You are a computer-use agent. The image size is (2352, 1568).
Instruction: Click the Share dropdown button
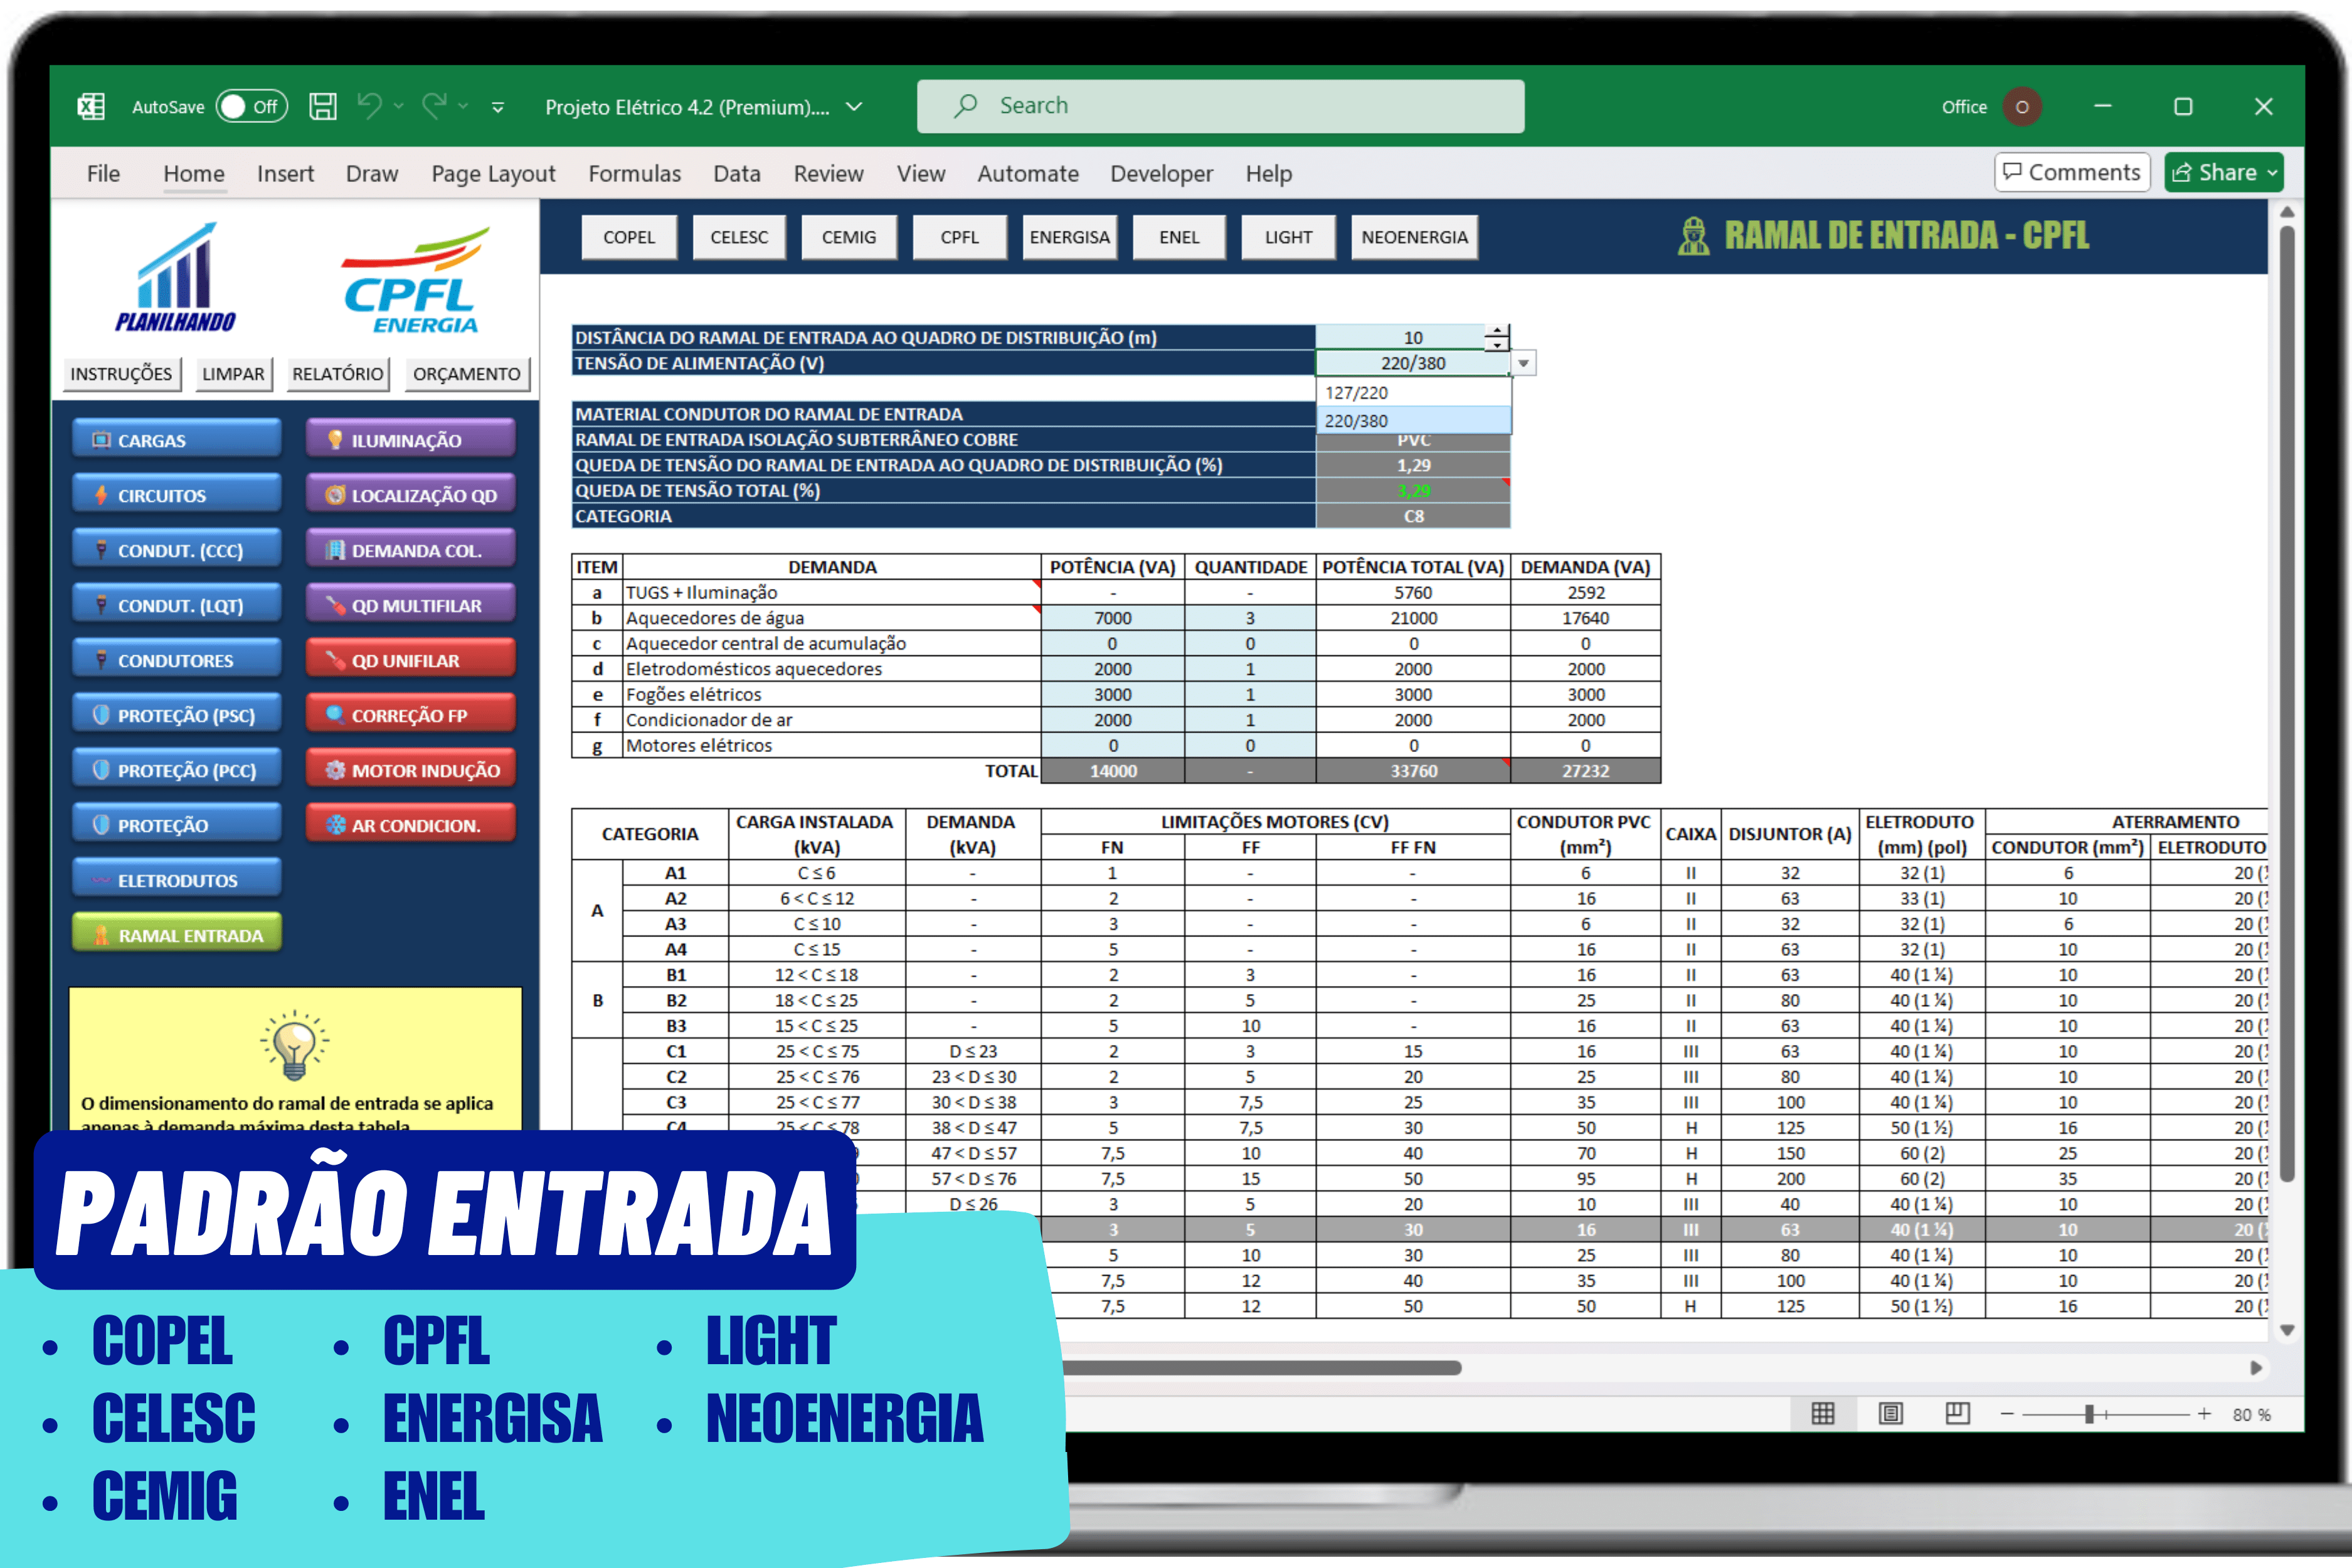coord(2224,172)
